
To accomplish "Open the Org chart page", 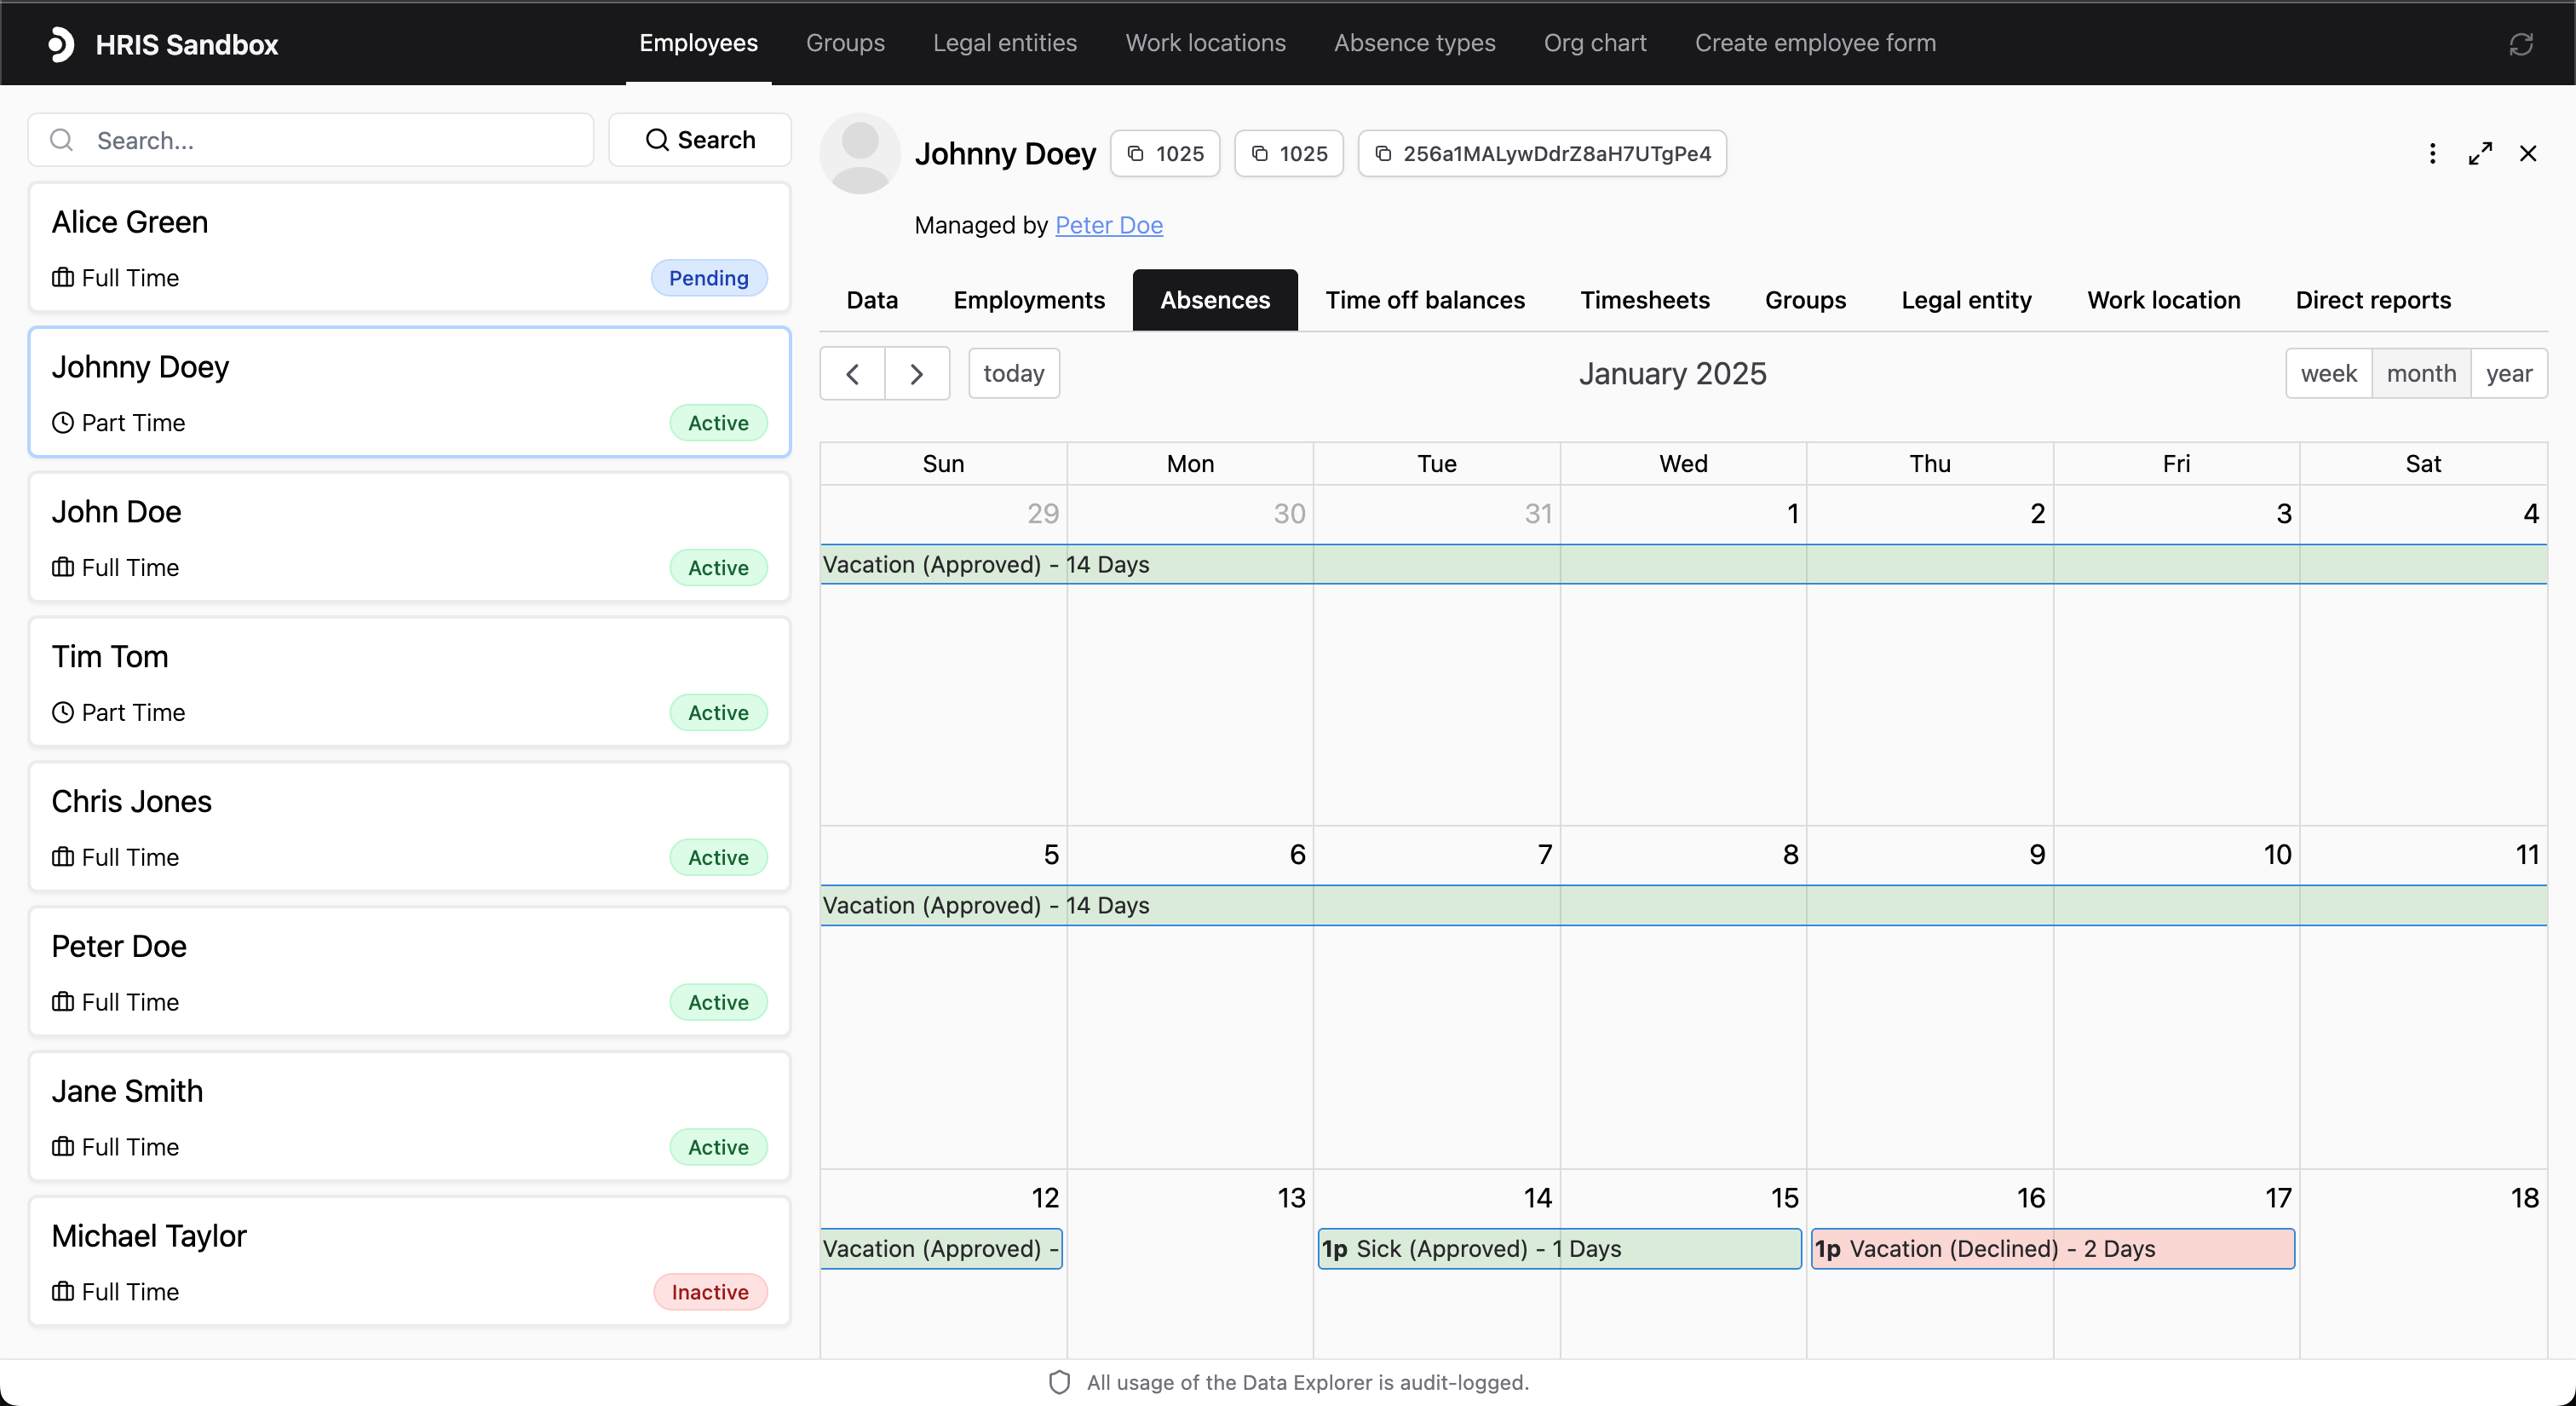I will click(1595, 43).
